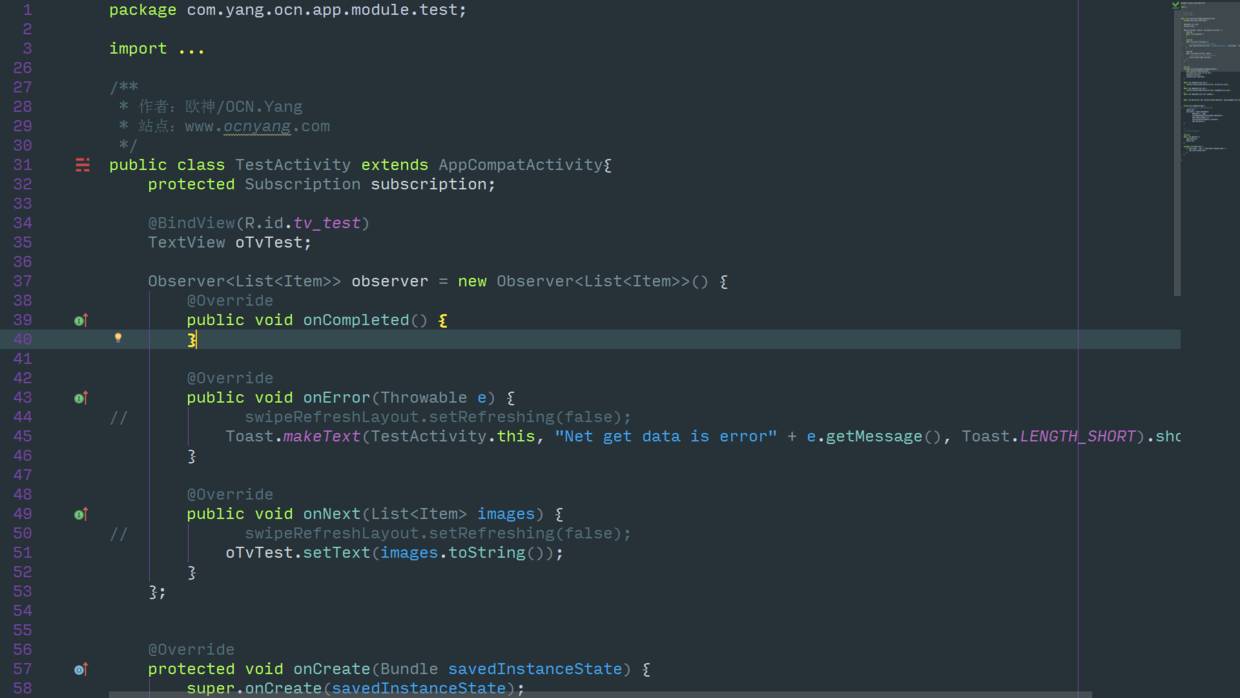This screenshot has width=1240, height=698.
Task: Click the override gutter icon next to onError
Action: 80,397
